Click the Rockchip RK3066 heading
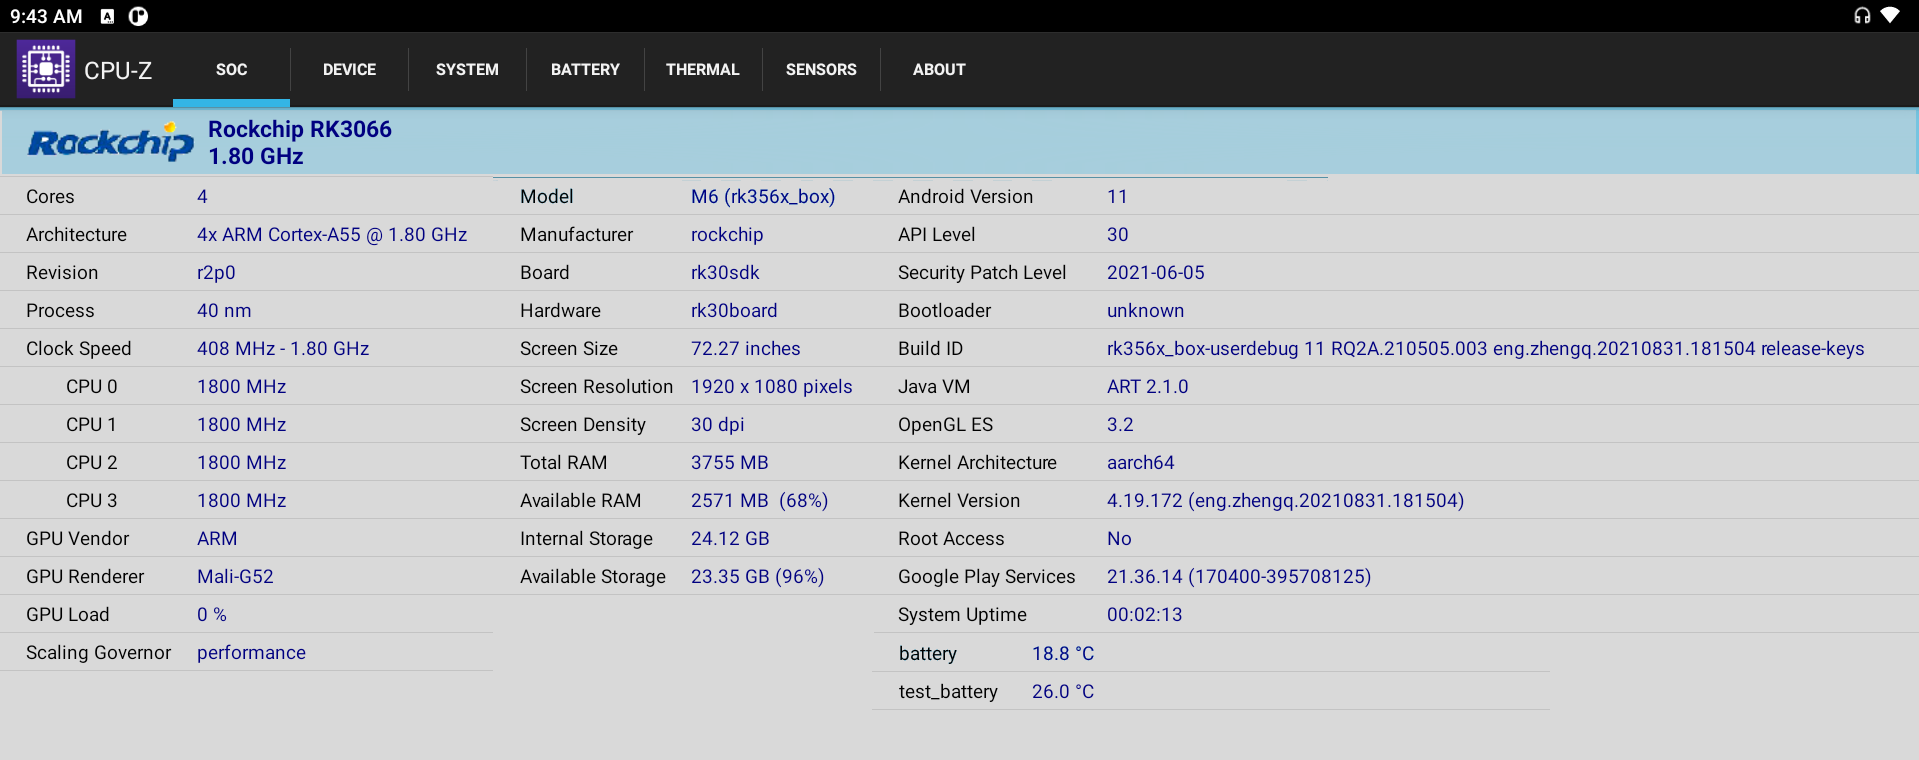The image size is (1919, 760). click(300, 129)
